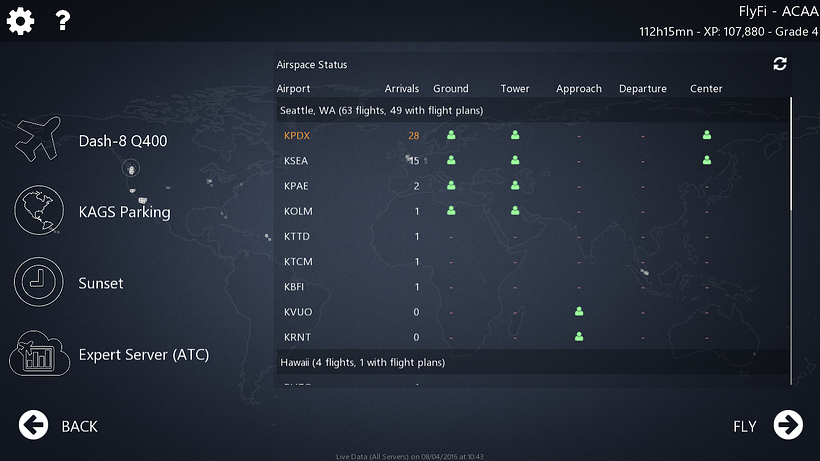This screenshot has height=461, width=820.
Task: Select KPDX Ground controller icon
Action: tap(451, 135)
